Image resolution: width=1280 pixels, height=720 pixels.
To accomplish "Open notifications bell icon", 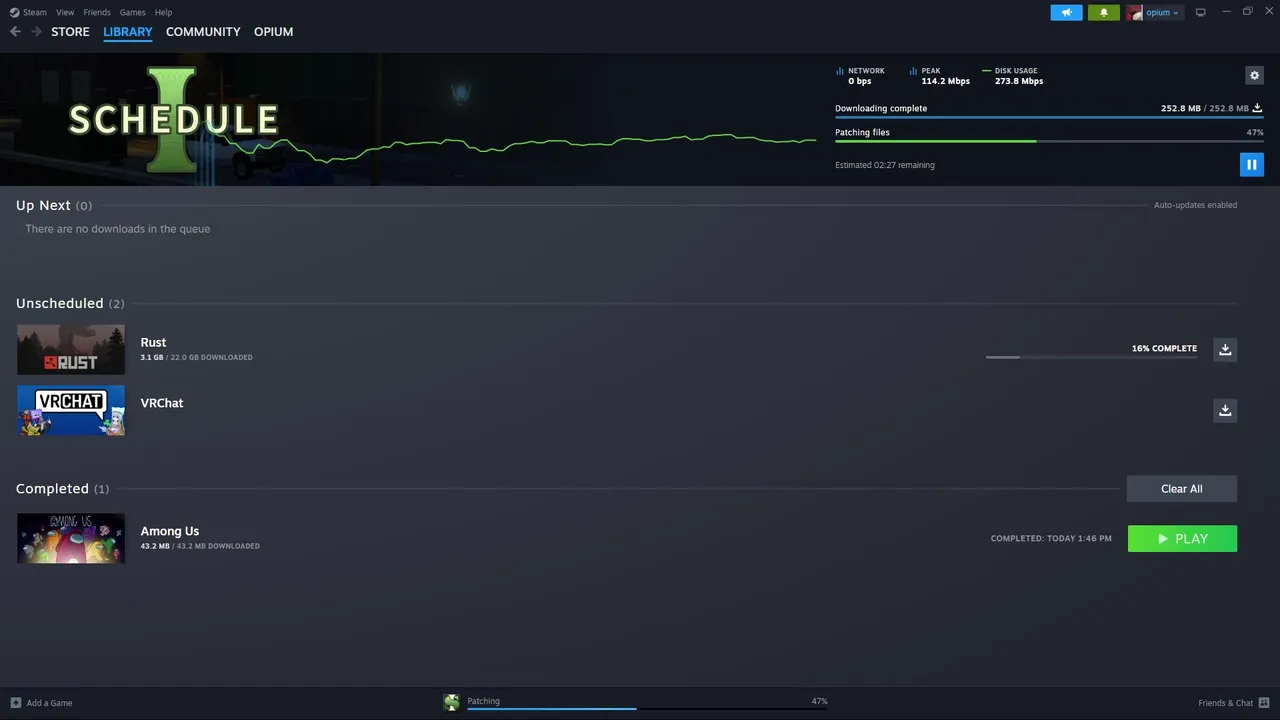I will [1104, 12].
